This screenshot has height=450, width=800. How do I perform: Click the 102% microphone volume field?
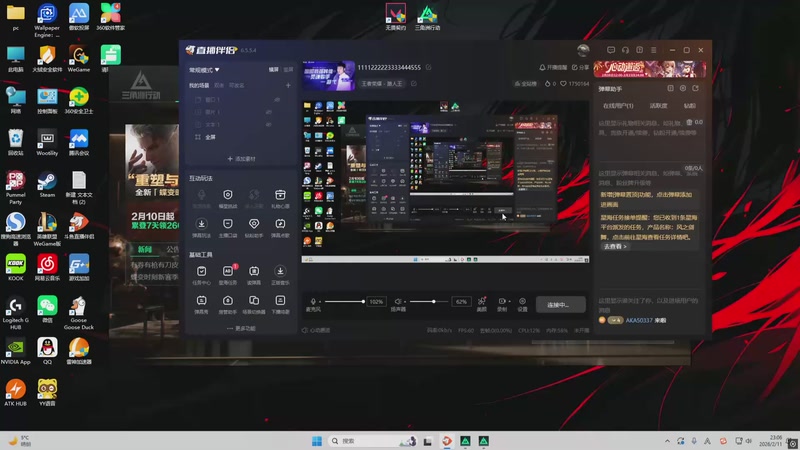(x=376, y=302)
